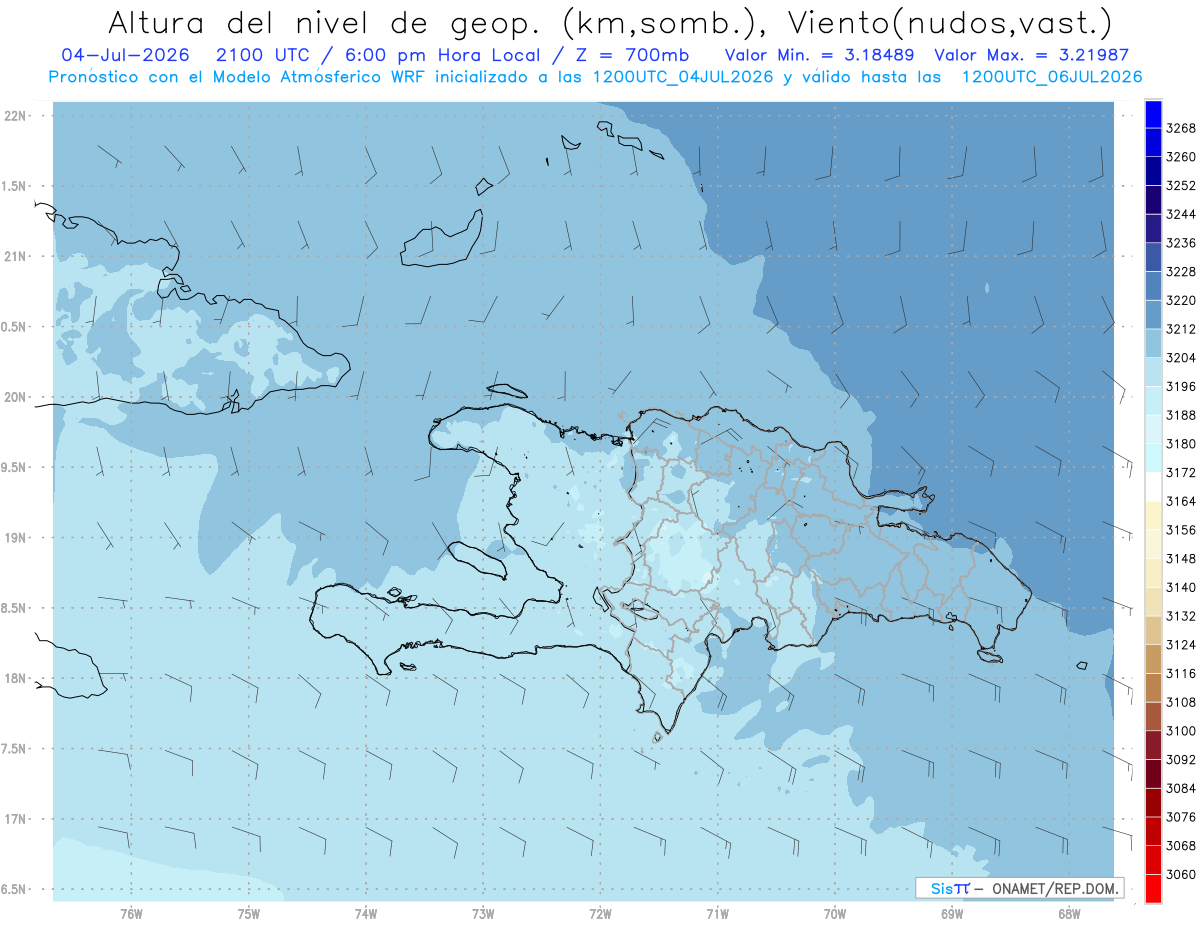
Task: Click the '1200UTC_04JUL2026' initialization text
Action: (683, 77)
